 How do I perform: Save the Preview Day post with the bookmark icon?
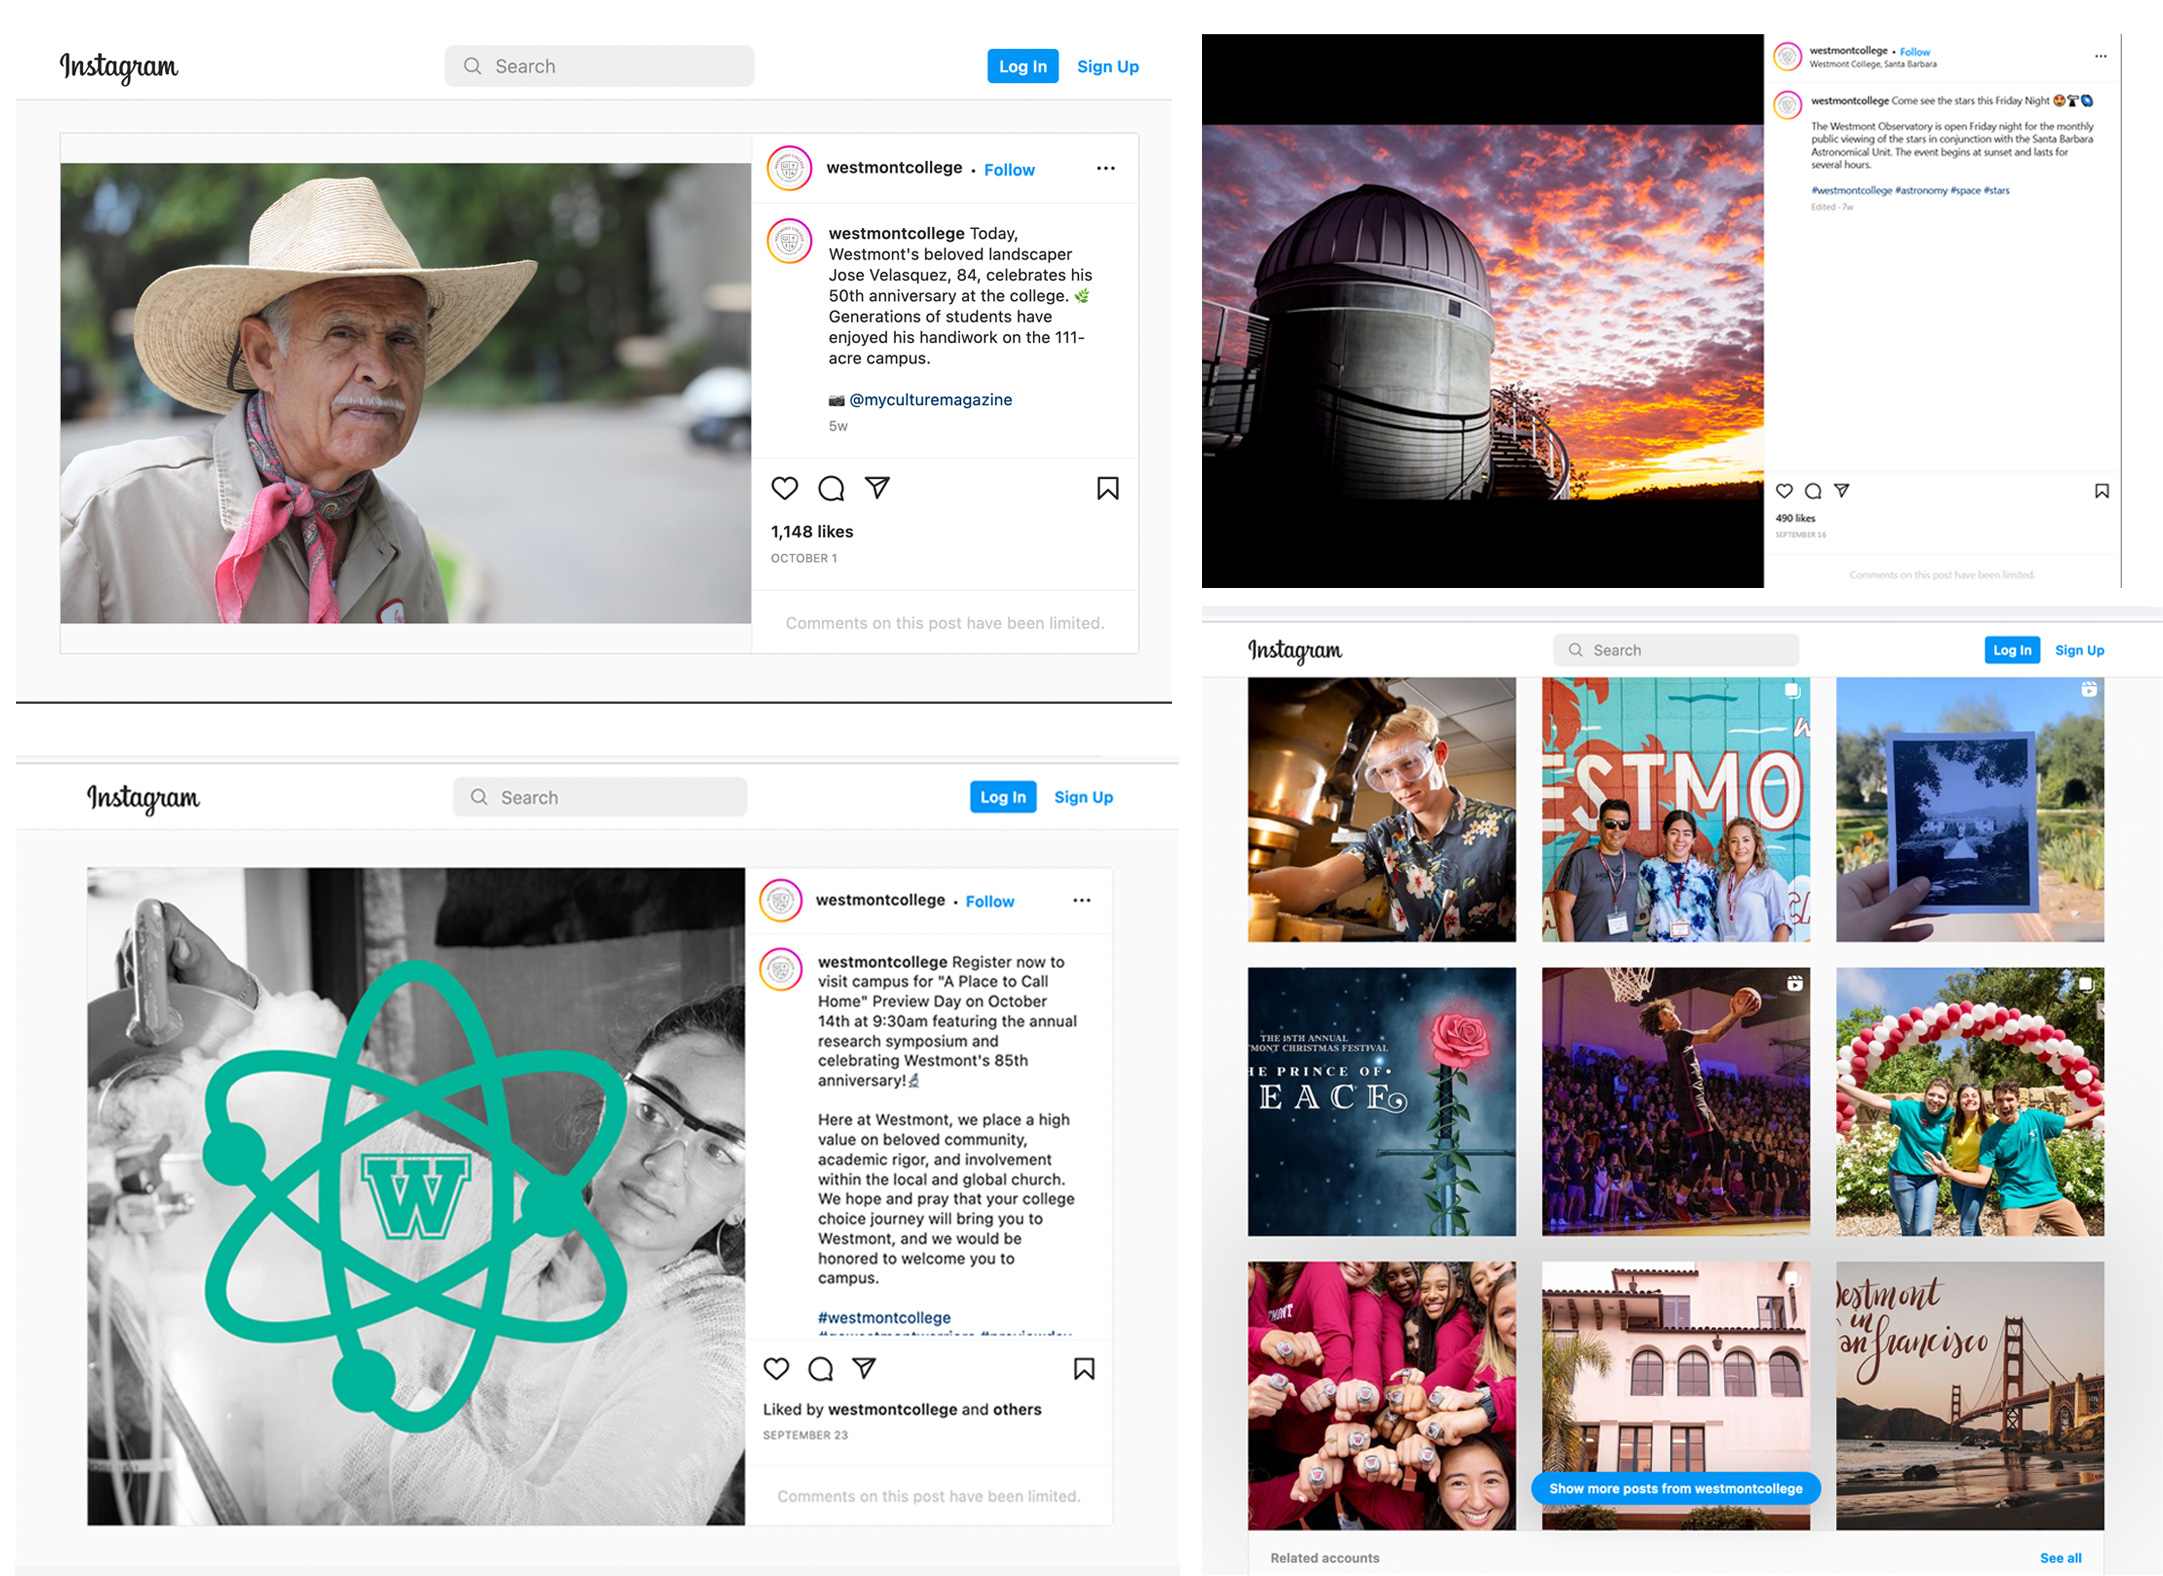(1084, 1368)
